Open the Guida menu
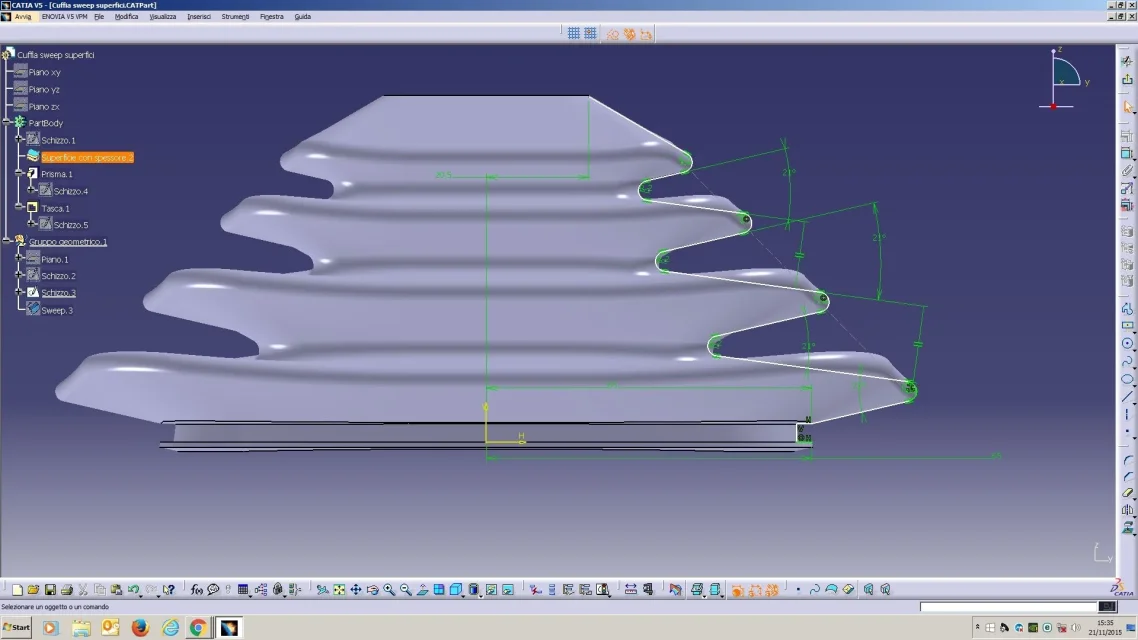Viewport: 1138px width, 640px height. tap(303, 17)
